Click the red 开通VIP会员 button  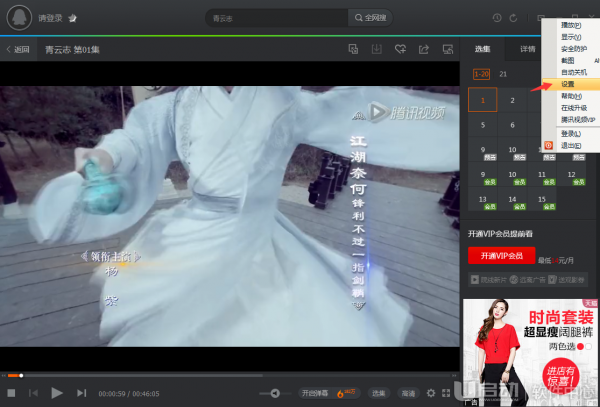[x=501, y=256]
